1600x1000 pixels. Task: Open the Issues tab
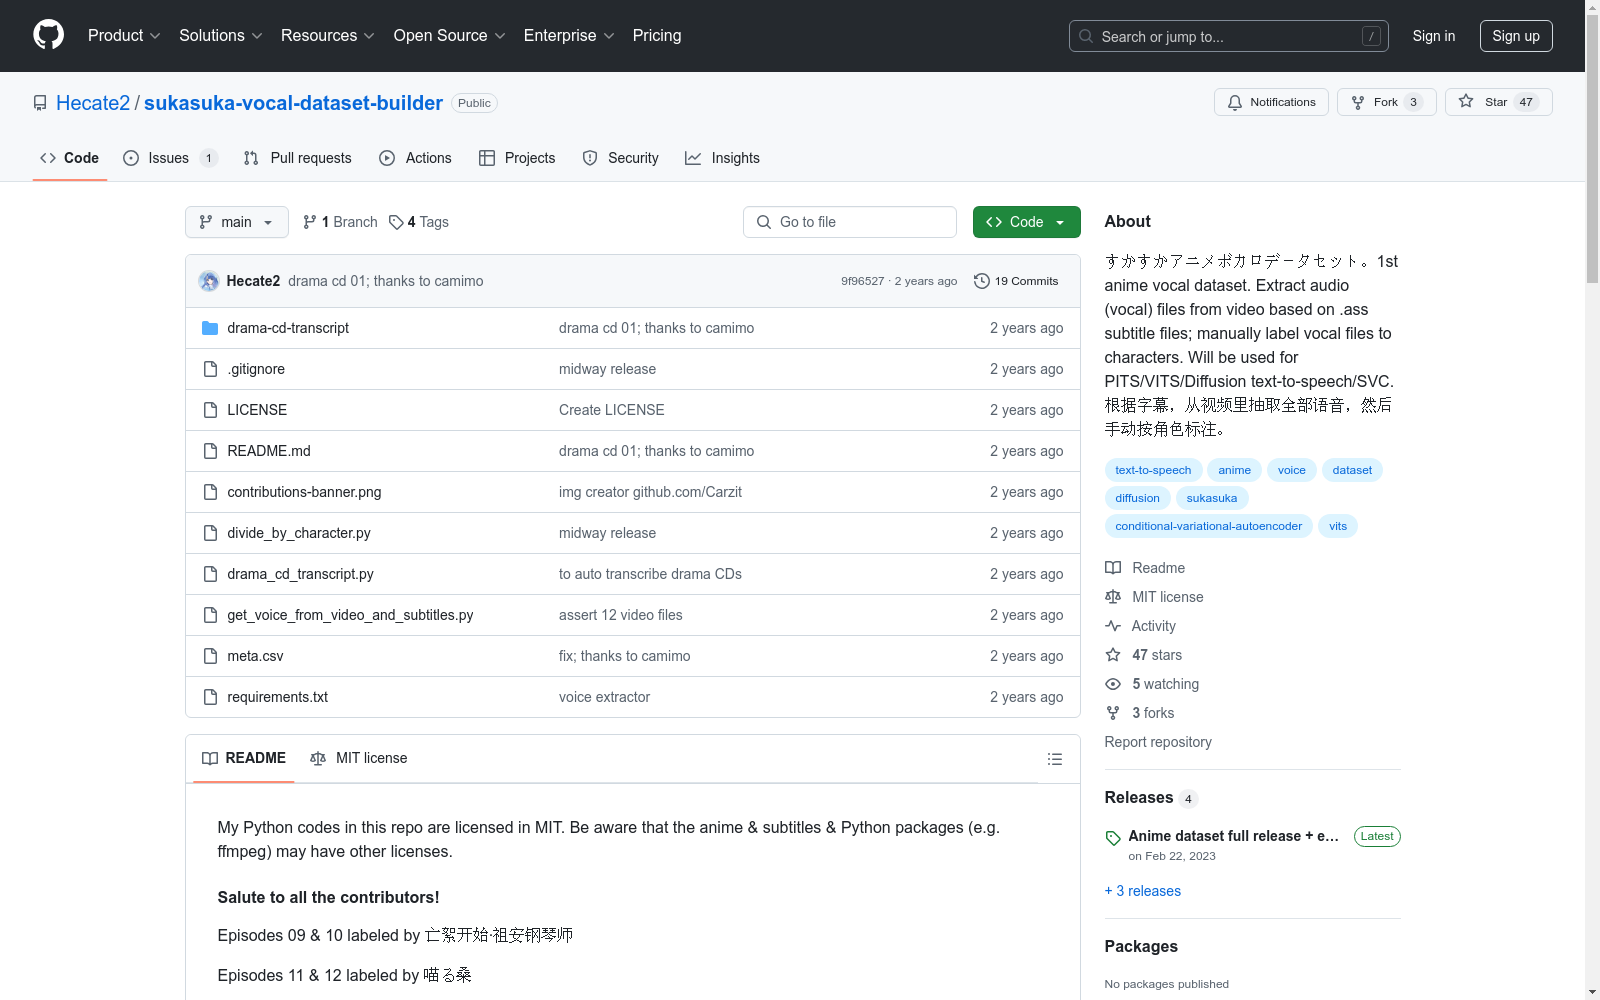click(x=170, y=158)
